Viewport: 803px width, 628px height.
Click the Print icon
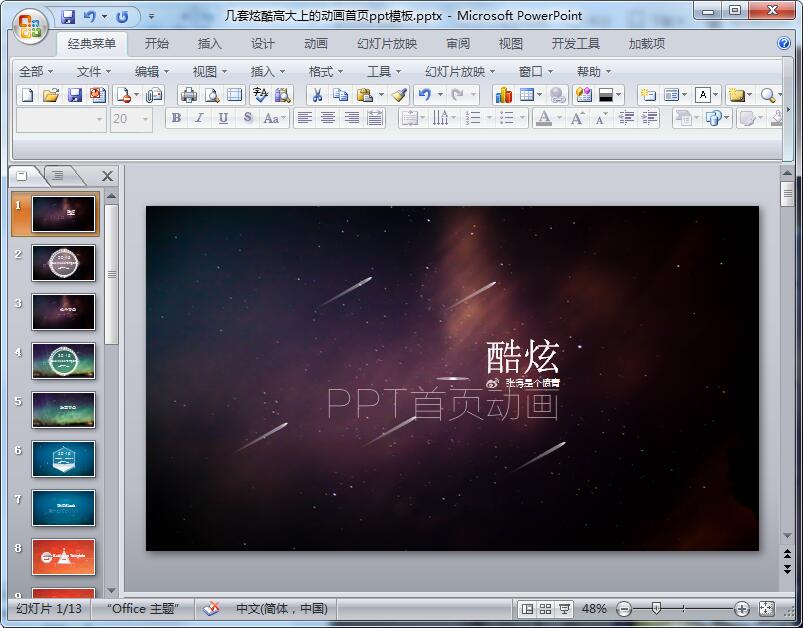coord(189,95)
